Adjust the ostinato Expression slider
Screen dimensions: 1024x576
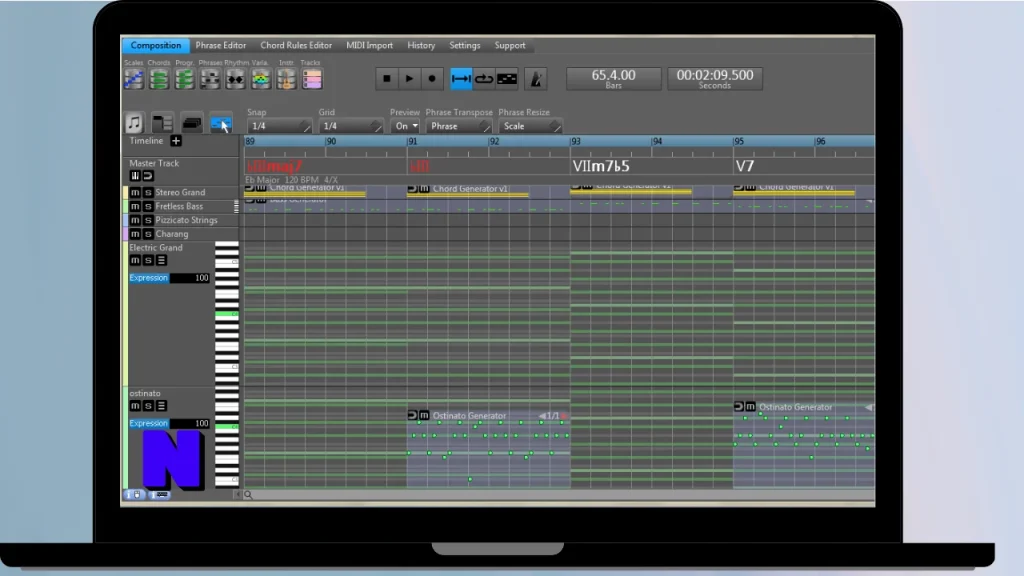(x=169, y=423)
